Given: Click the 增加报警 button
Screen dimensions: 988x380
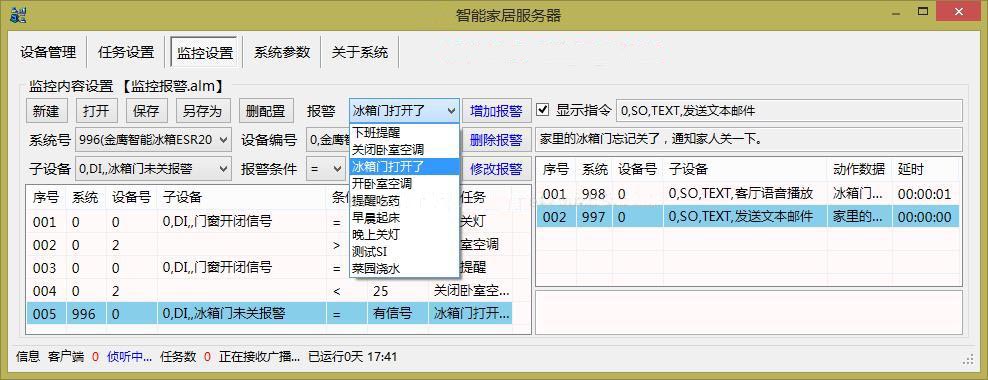Looking at the screenshot, I should 497,111.
